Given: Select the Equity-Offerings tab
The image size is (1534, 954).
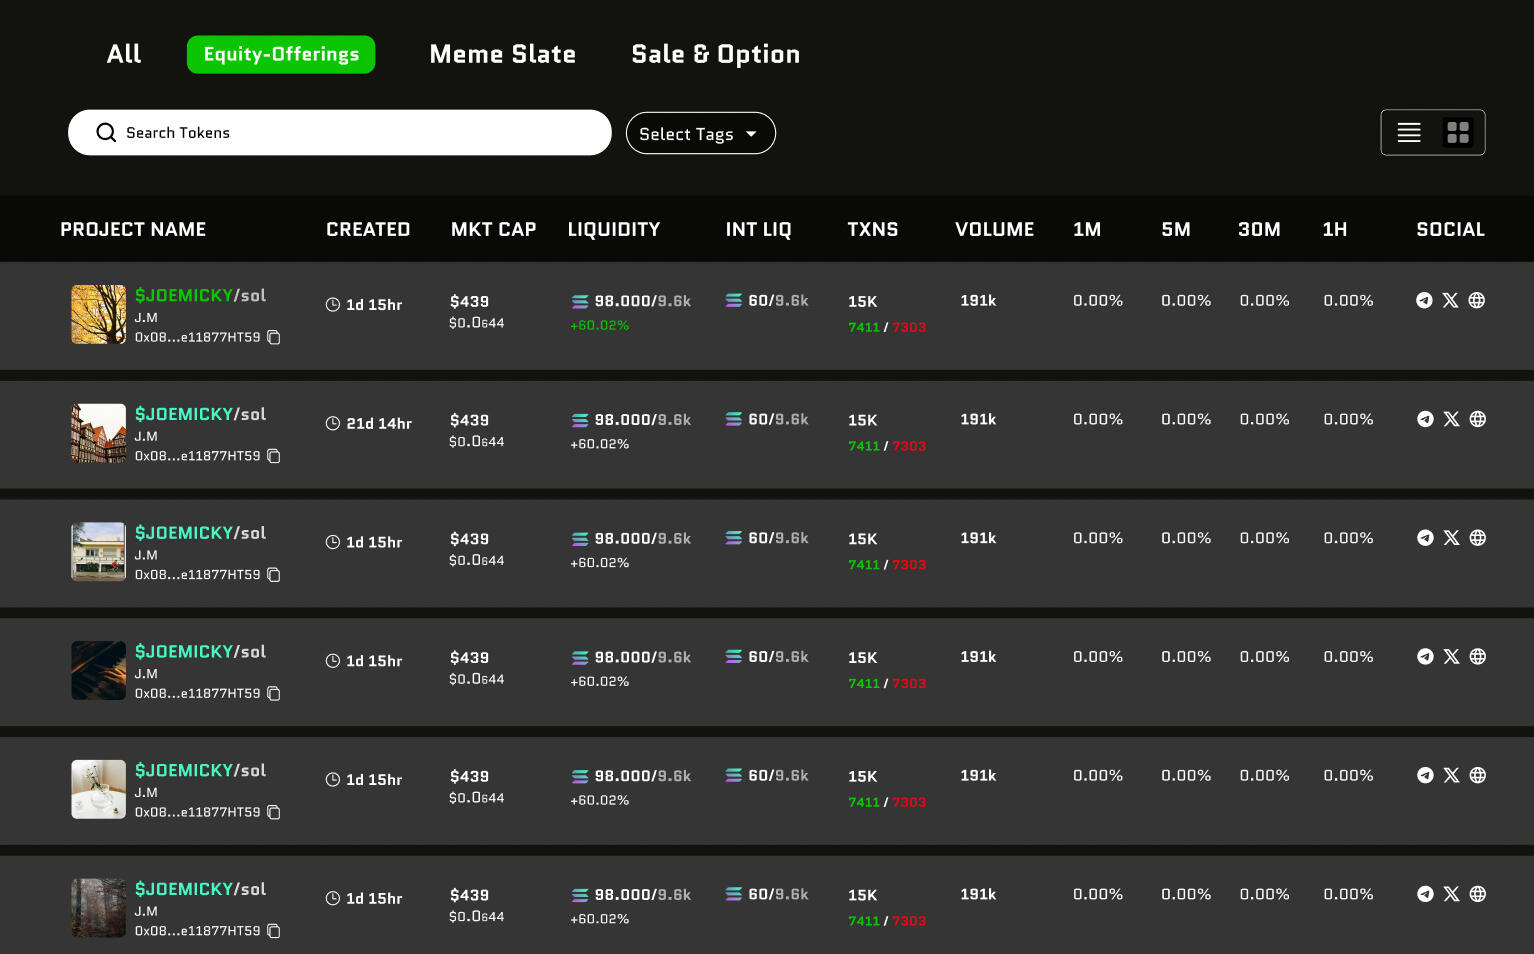Looking at the screenshot, I should pyautogui.click(x=281, y=54).
